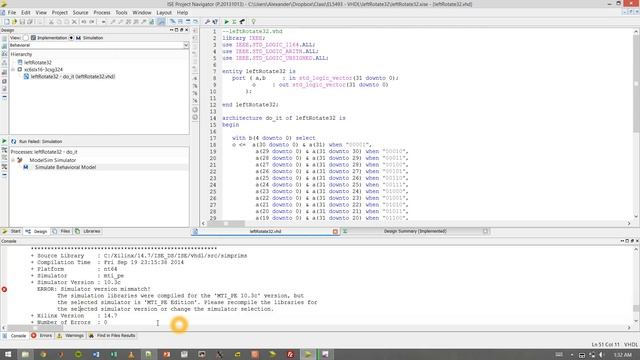Click the green Run process arrow in toolbar

pyautogui.click(x=227, y=22)
